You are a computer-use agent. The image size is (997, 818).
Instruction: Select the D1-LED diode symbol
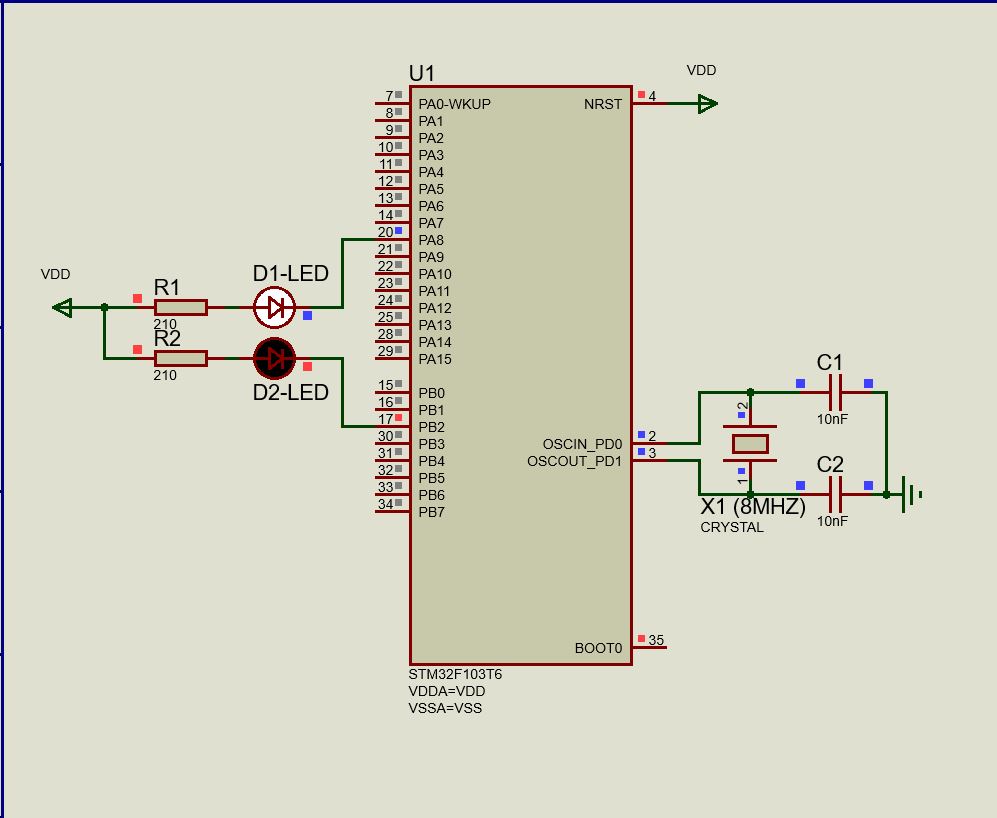pos(274,305)
